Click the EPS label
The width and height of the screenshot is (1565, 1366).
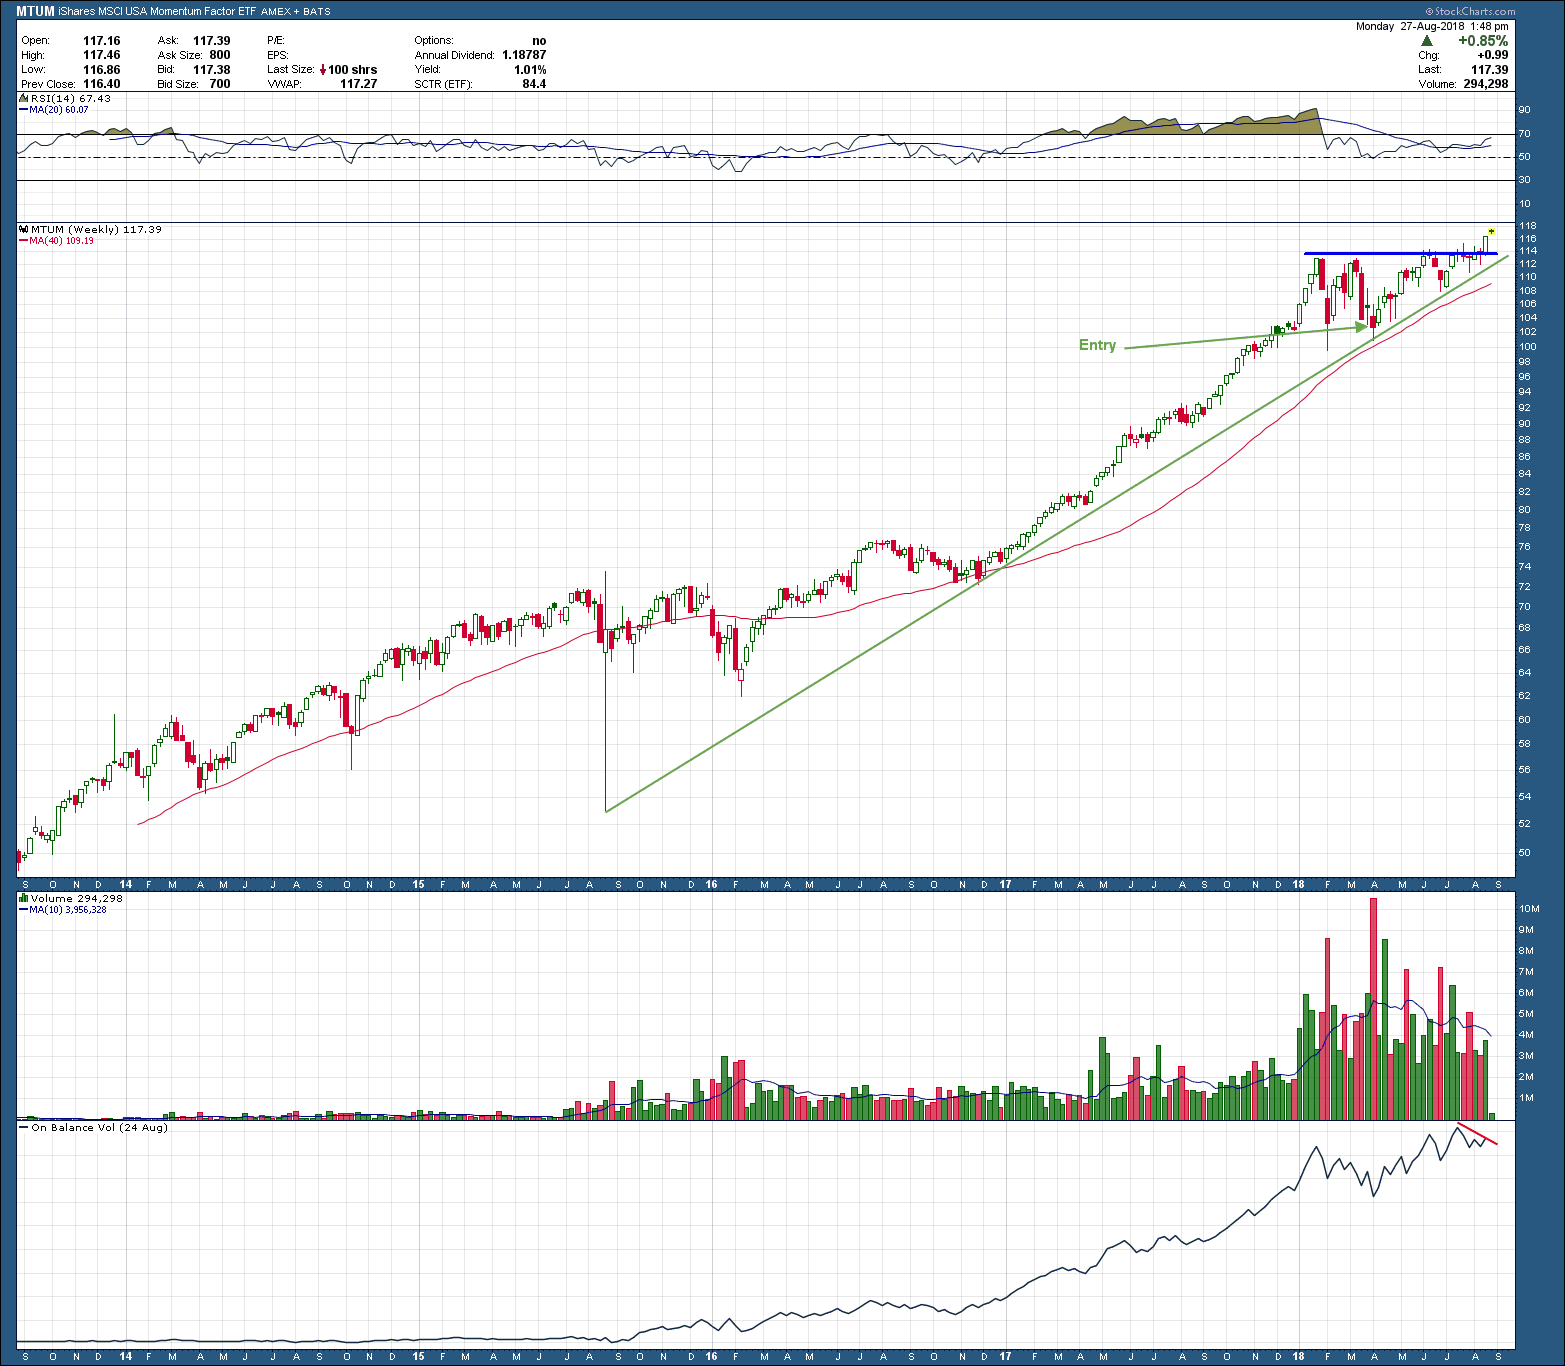coord(278,55)
